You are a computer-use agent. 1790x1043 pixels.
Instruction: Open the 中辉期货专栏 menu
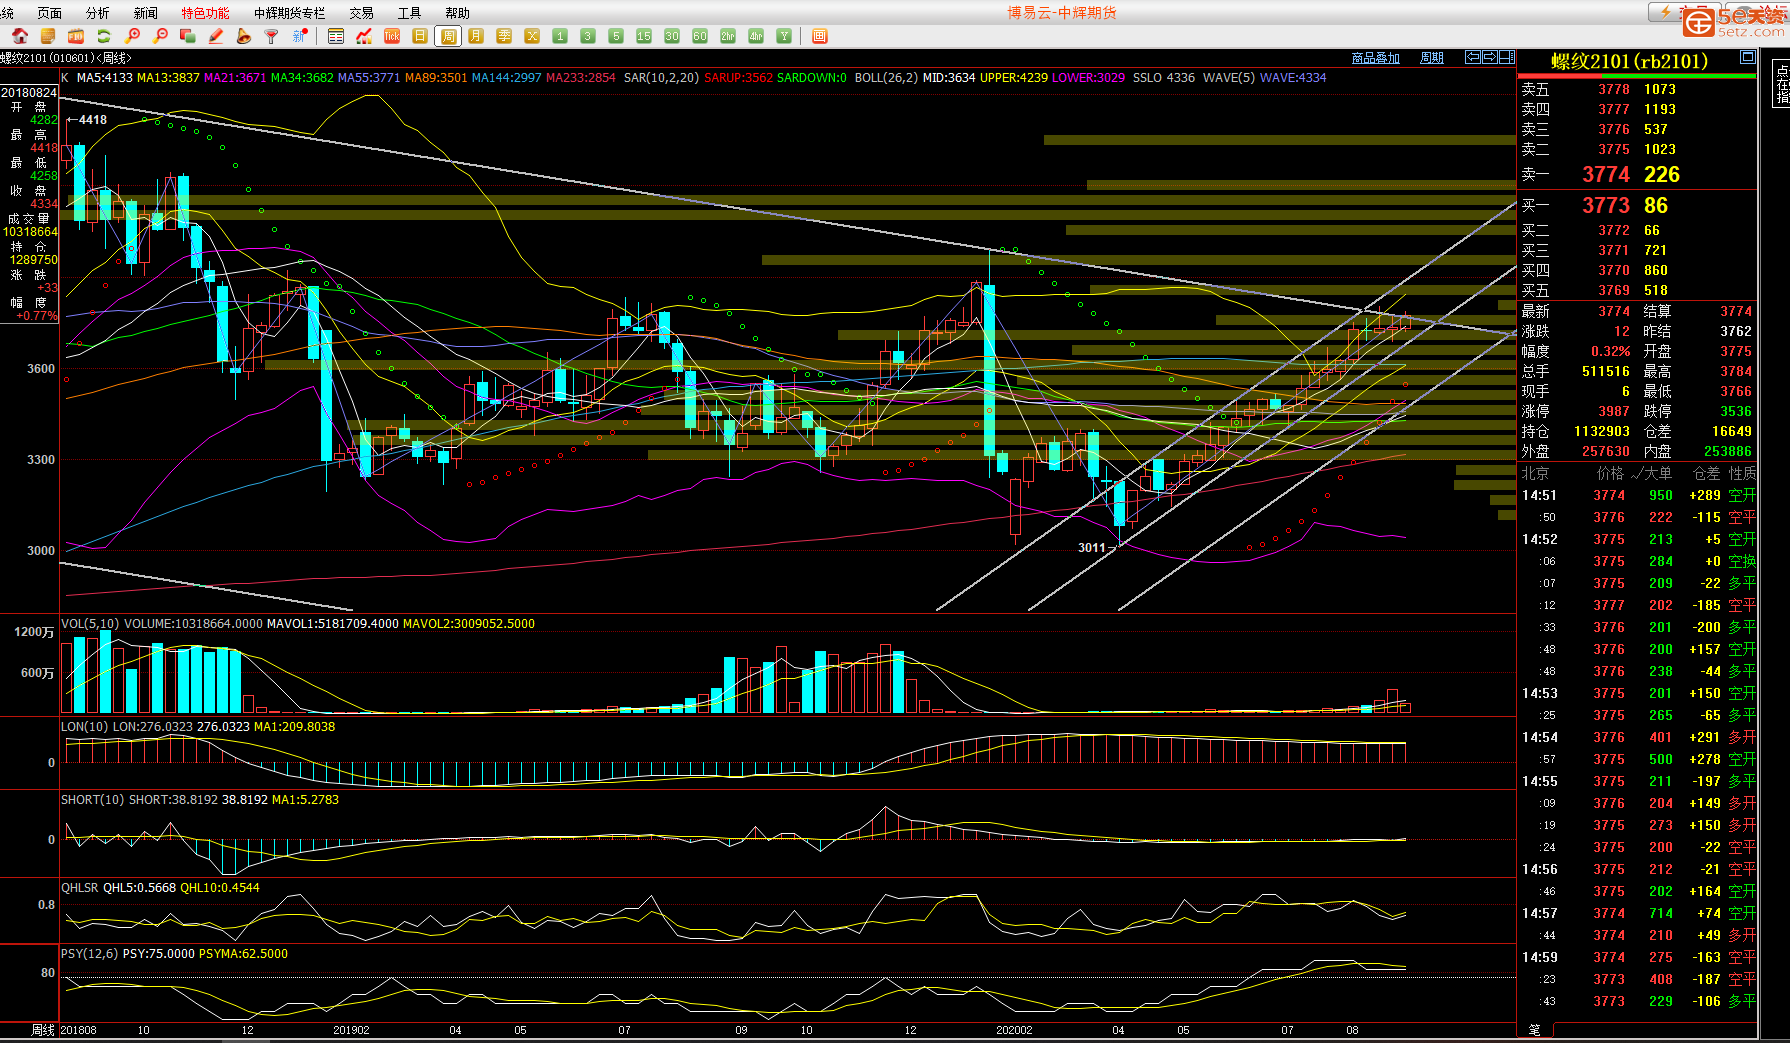pyautogui.click(x=290, y=13)
